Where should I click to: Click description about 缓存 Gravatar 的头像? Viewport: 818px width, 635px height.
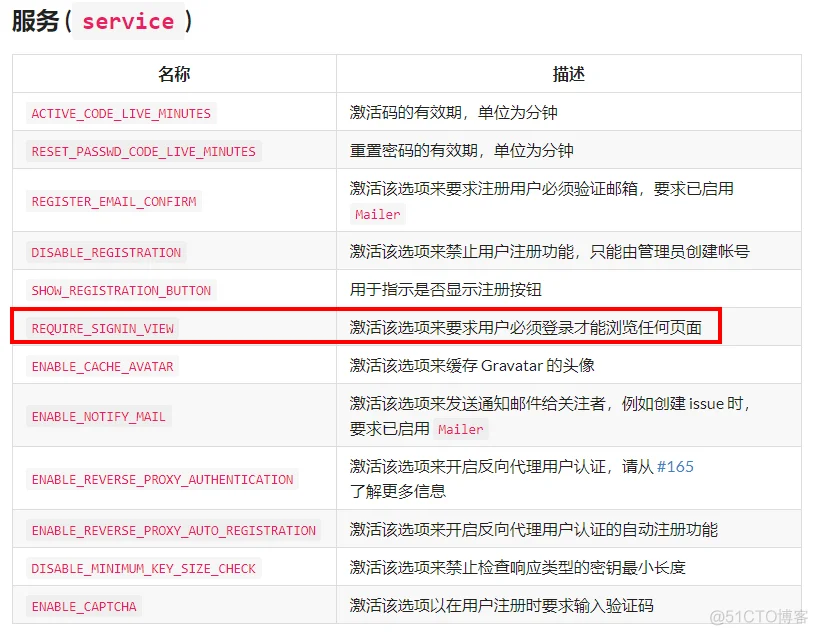coord(472,365)
